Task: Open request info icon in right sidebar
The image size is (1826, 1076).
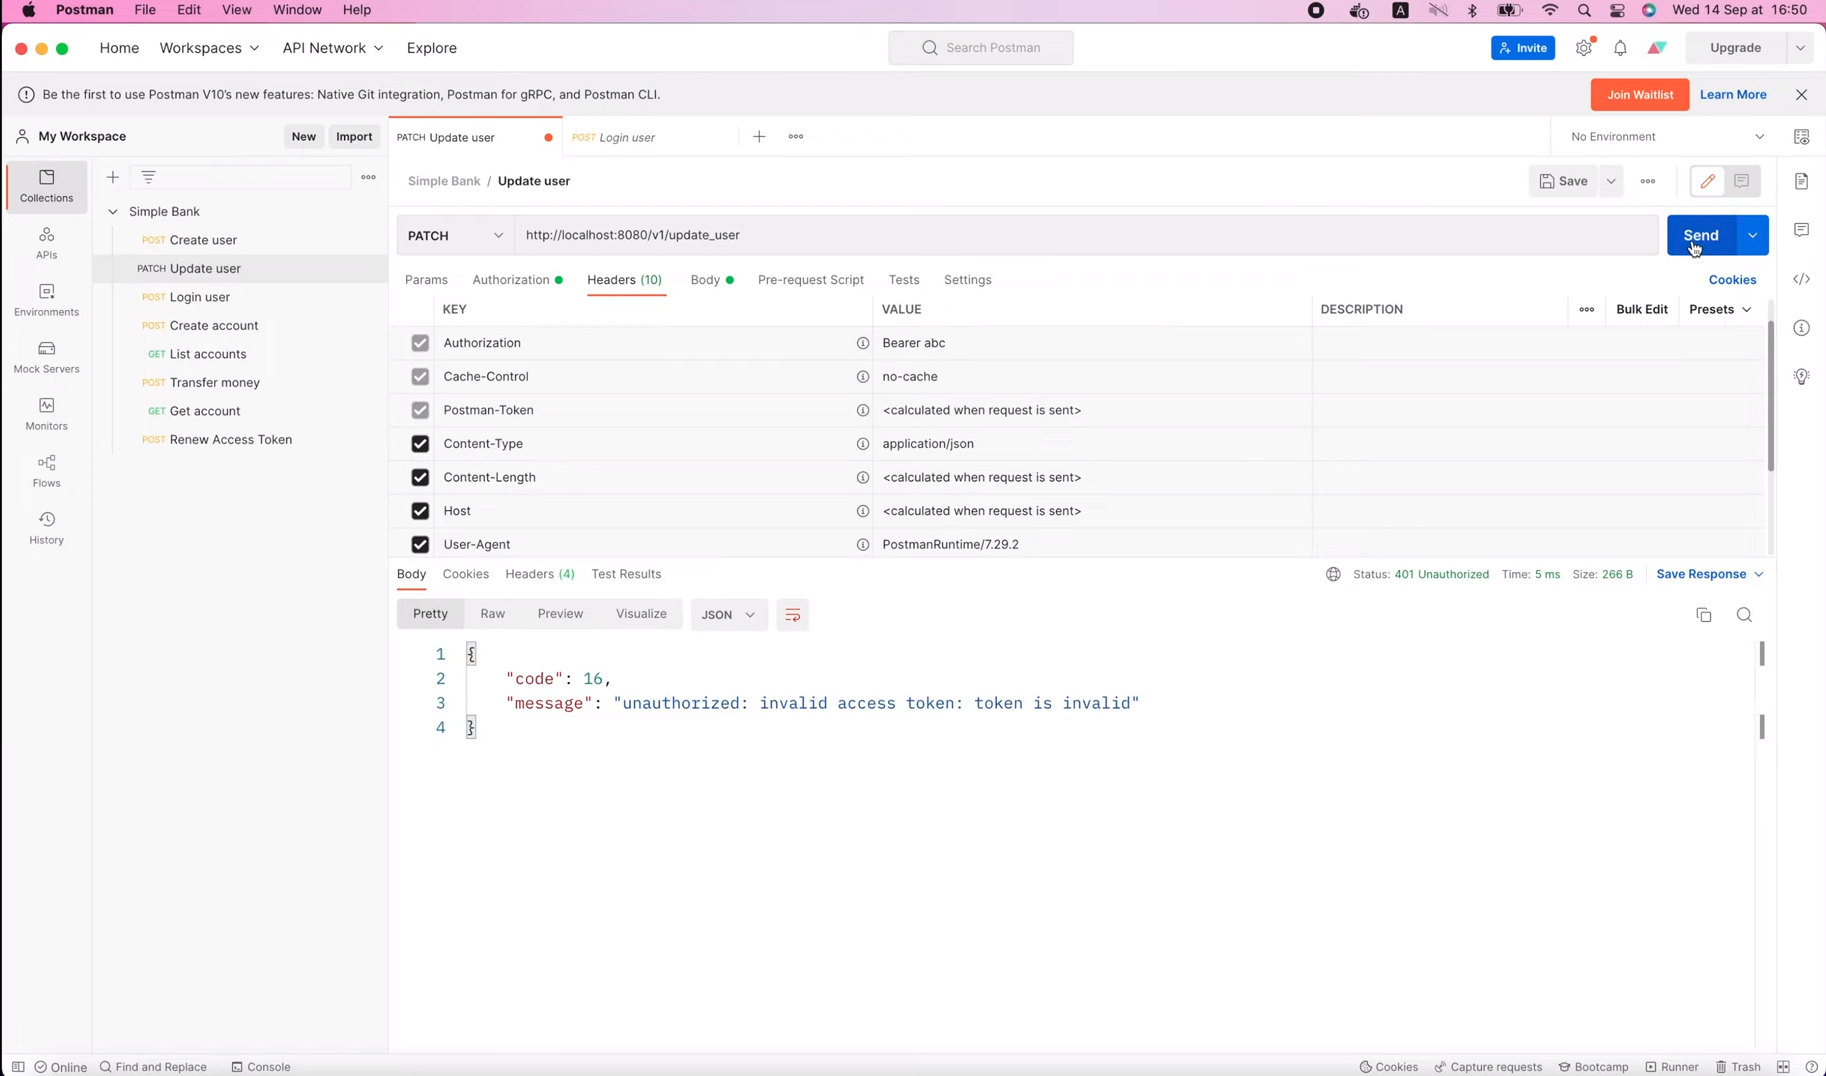Action: click(1801, 328)
